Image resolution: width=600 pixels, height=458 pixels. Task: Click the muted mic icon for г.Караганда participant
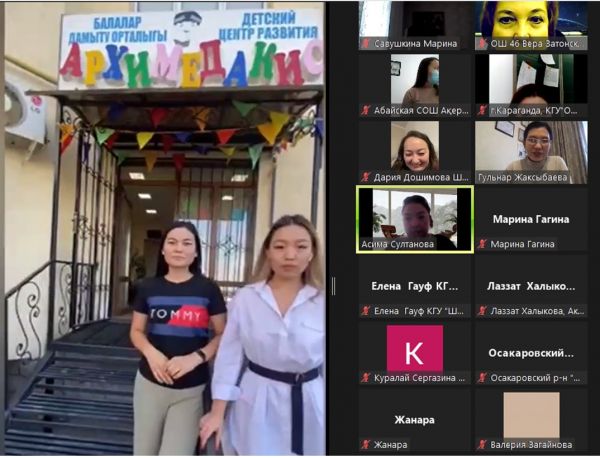(x=482, y=111)
